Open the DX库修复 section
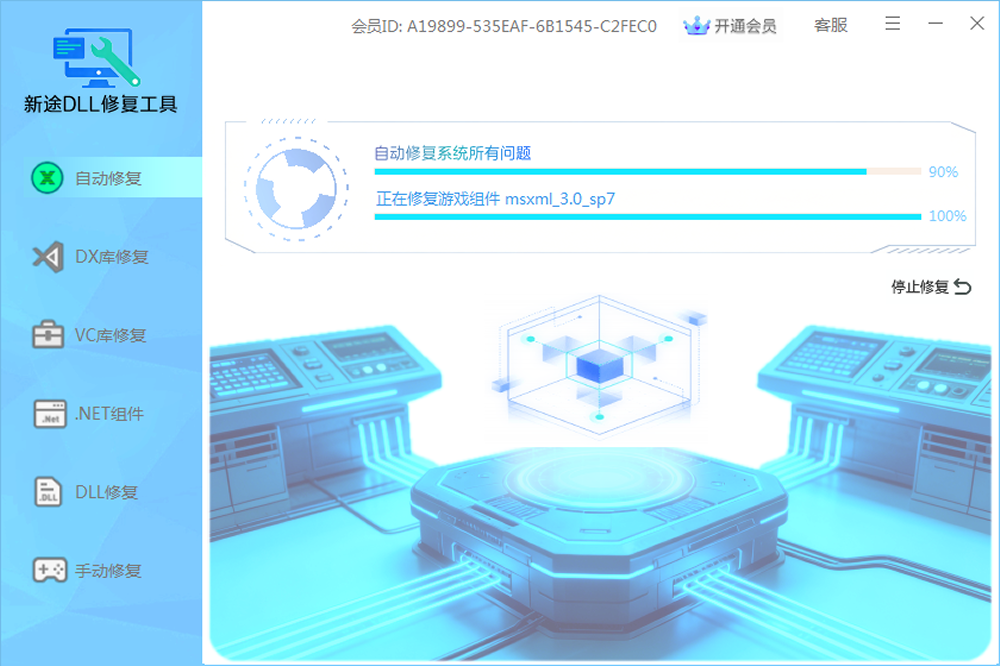Image resolution: width=1000 pixels, height=666 pixels. click(x=111, y=257)
